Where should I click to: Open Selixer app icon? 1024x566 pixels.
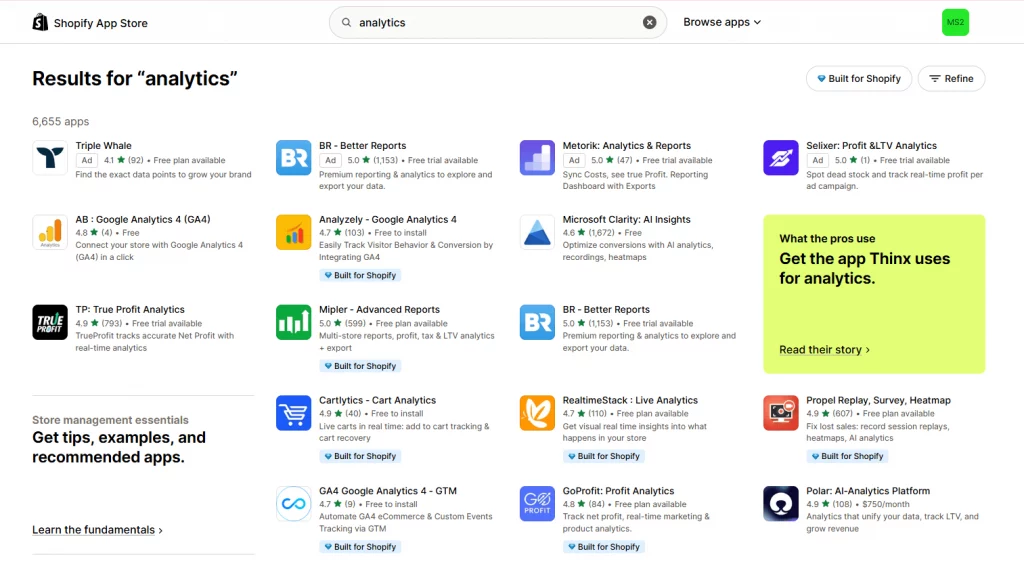point(780,157)
